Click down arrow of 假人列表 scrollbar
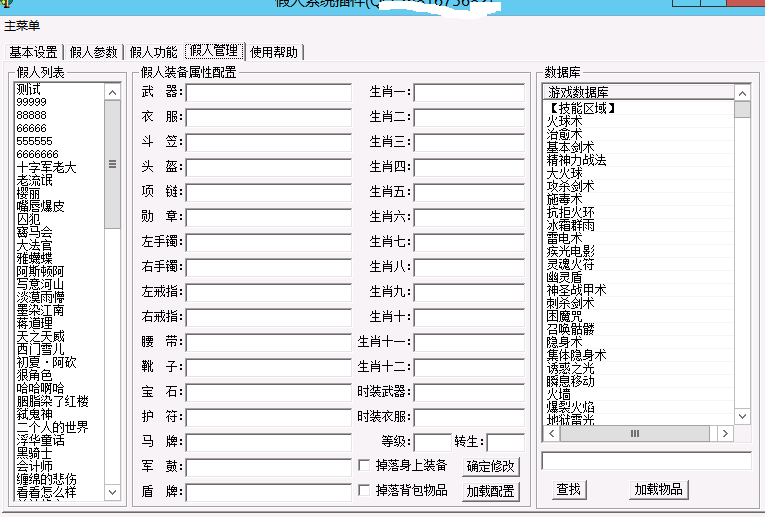Image resolution: width=765 pixels, height=517 pixels. pyautogui.click(x=112, y=493)
